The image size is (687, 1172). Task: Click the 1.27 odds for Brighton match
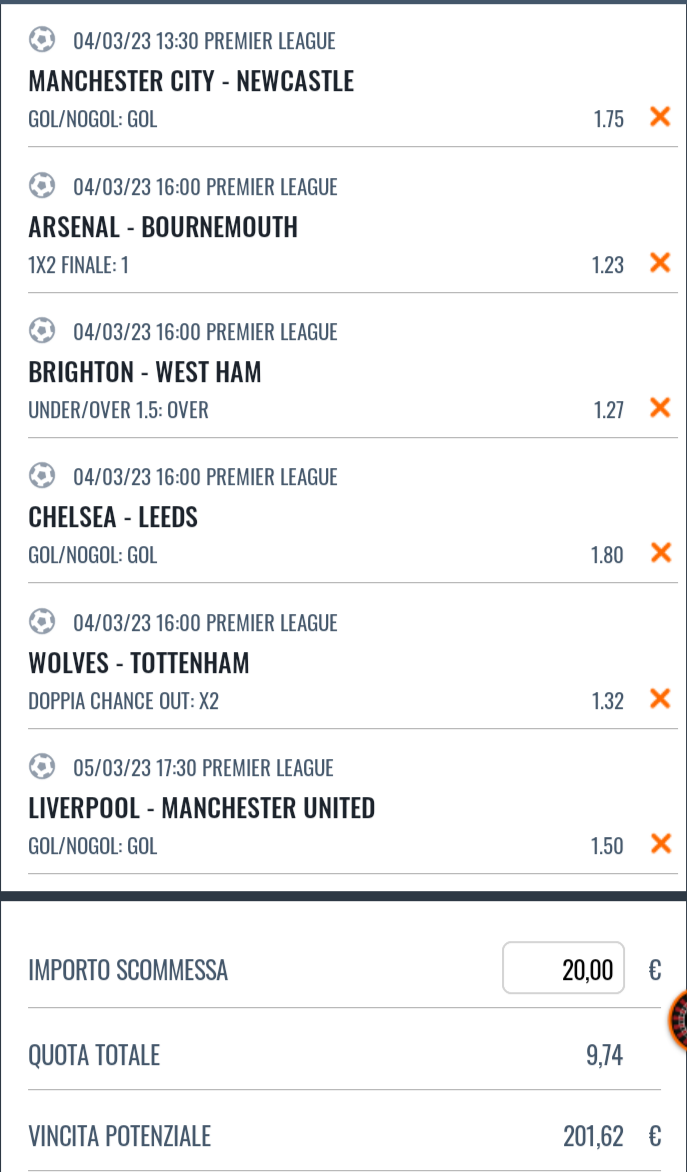608,409
